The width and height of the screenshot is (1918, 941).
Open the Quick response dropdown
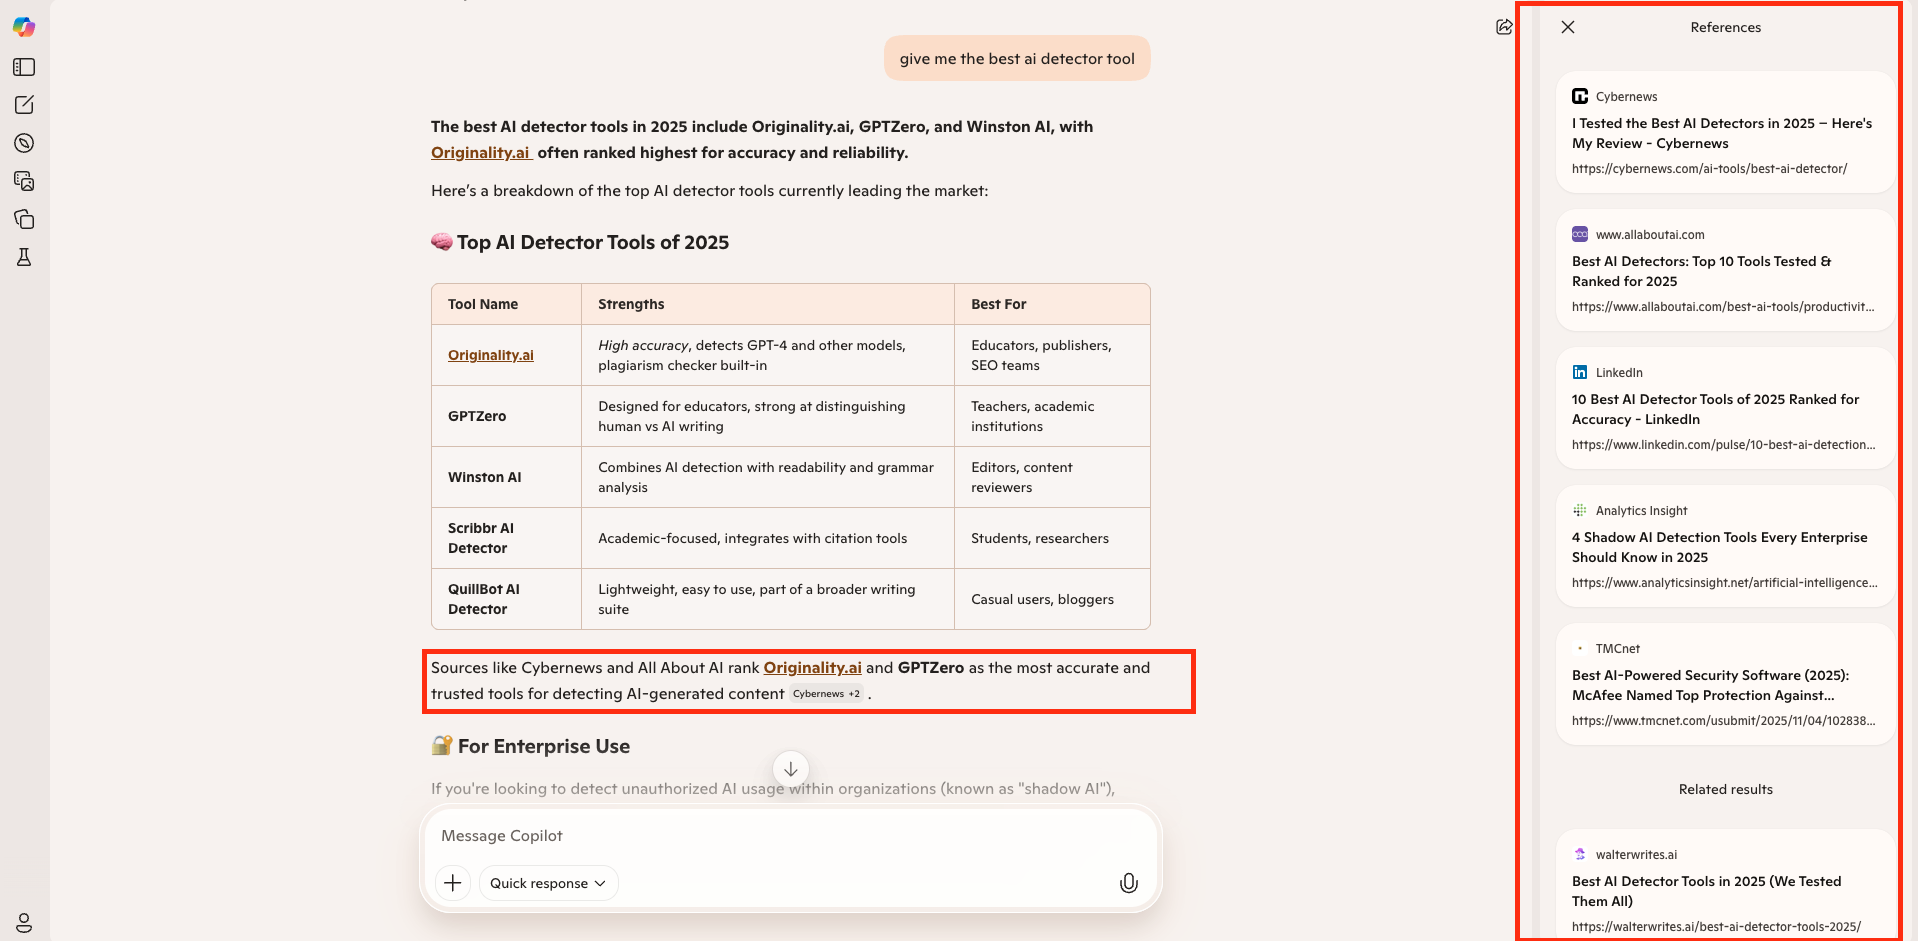point(547,883)
